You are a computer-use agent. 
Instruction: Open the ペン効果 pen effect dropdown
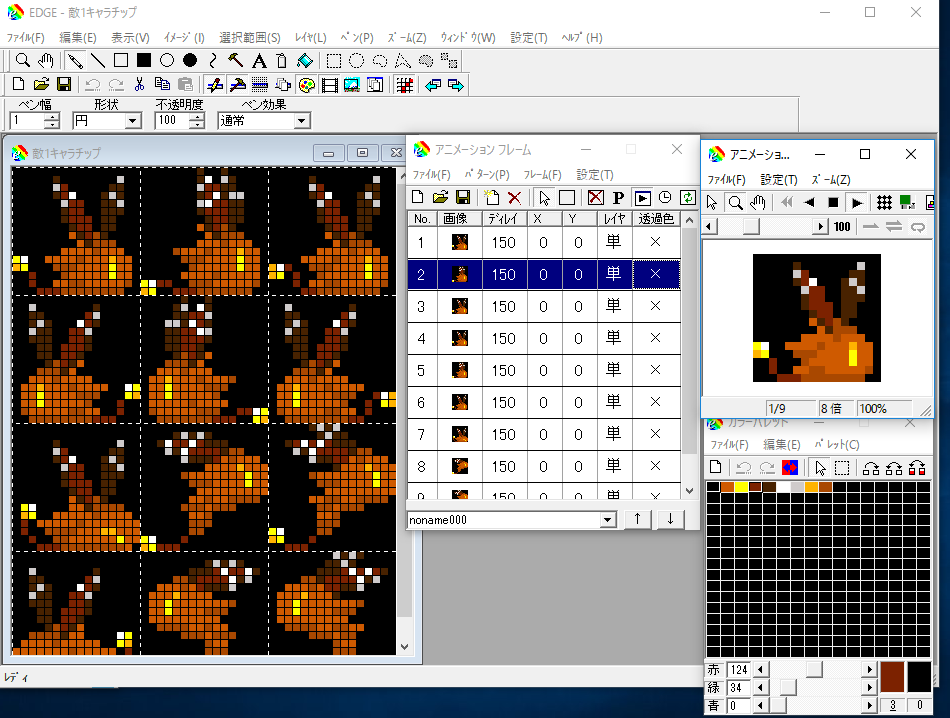301,121
